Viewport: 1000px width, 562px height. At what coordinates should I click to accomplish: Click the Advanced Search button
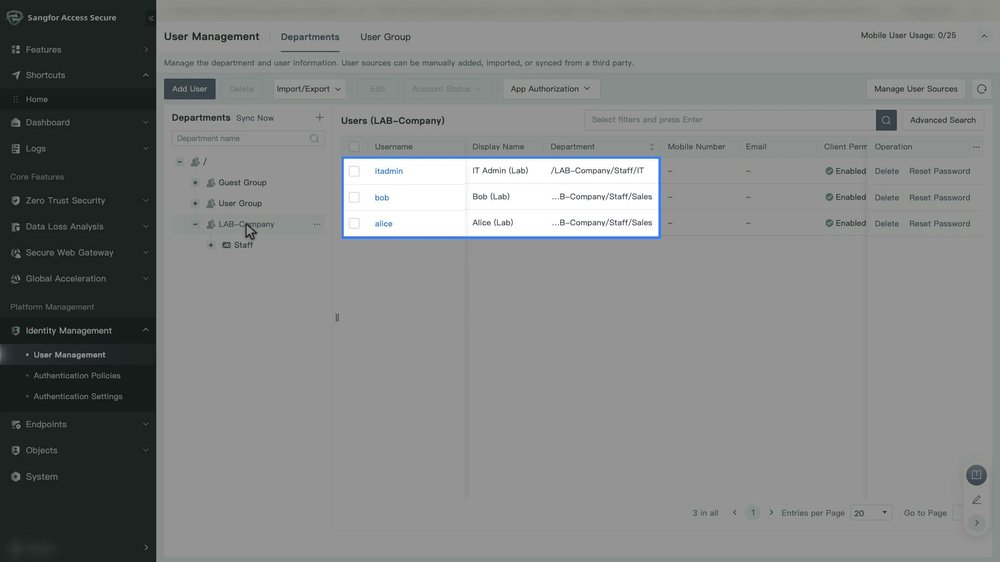tap(943, 120)
